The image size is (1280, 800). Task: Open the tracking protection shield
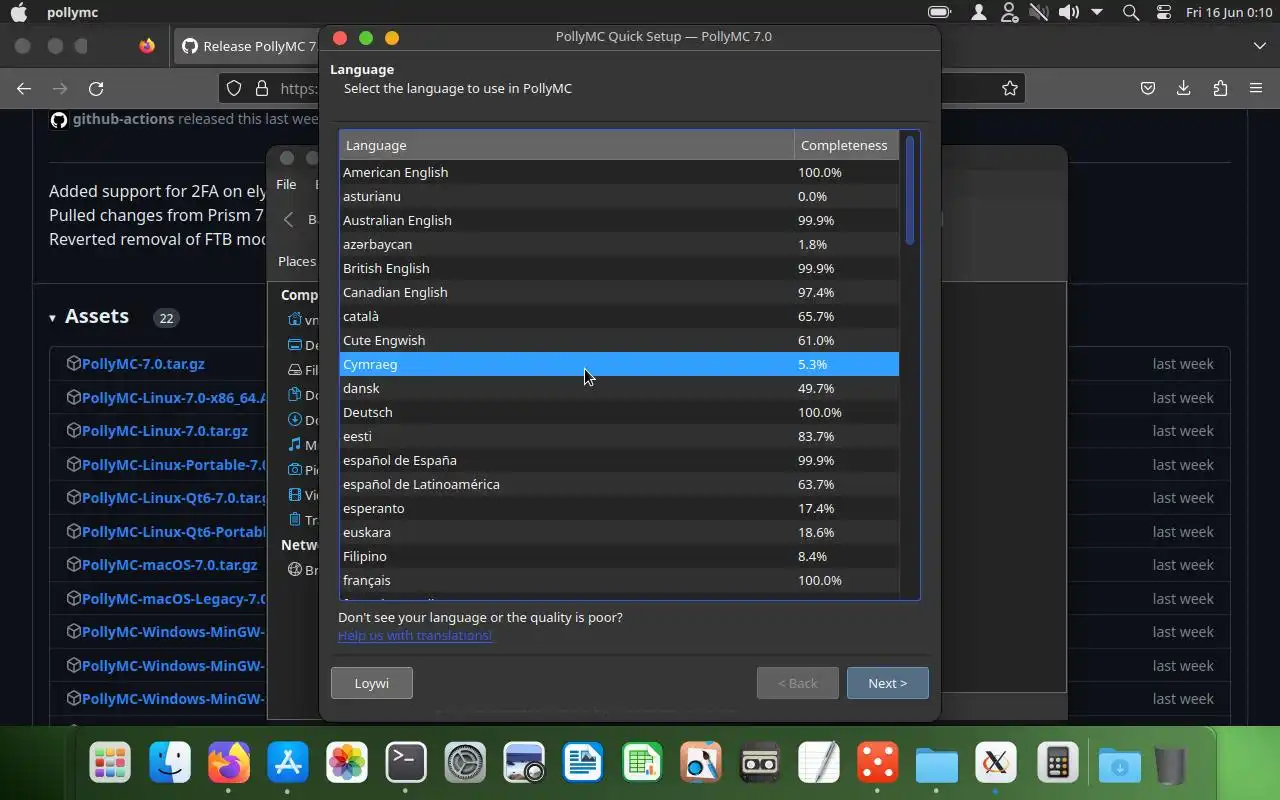pyautogui.click(x=234, y=88)
